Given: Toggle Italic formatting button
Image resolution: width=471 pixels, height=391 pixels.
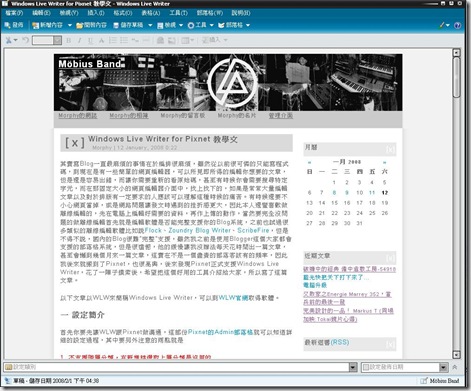Looking at the screenshot, I should [x=79, y=40].
